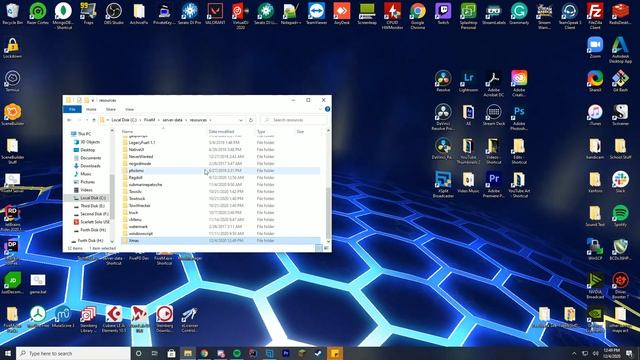This screenshot has height=360, width=640.
Task: Open the File tab in File Explorer
Action: click(x=72, y=109)
